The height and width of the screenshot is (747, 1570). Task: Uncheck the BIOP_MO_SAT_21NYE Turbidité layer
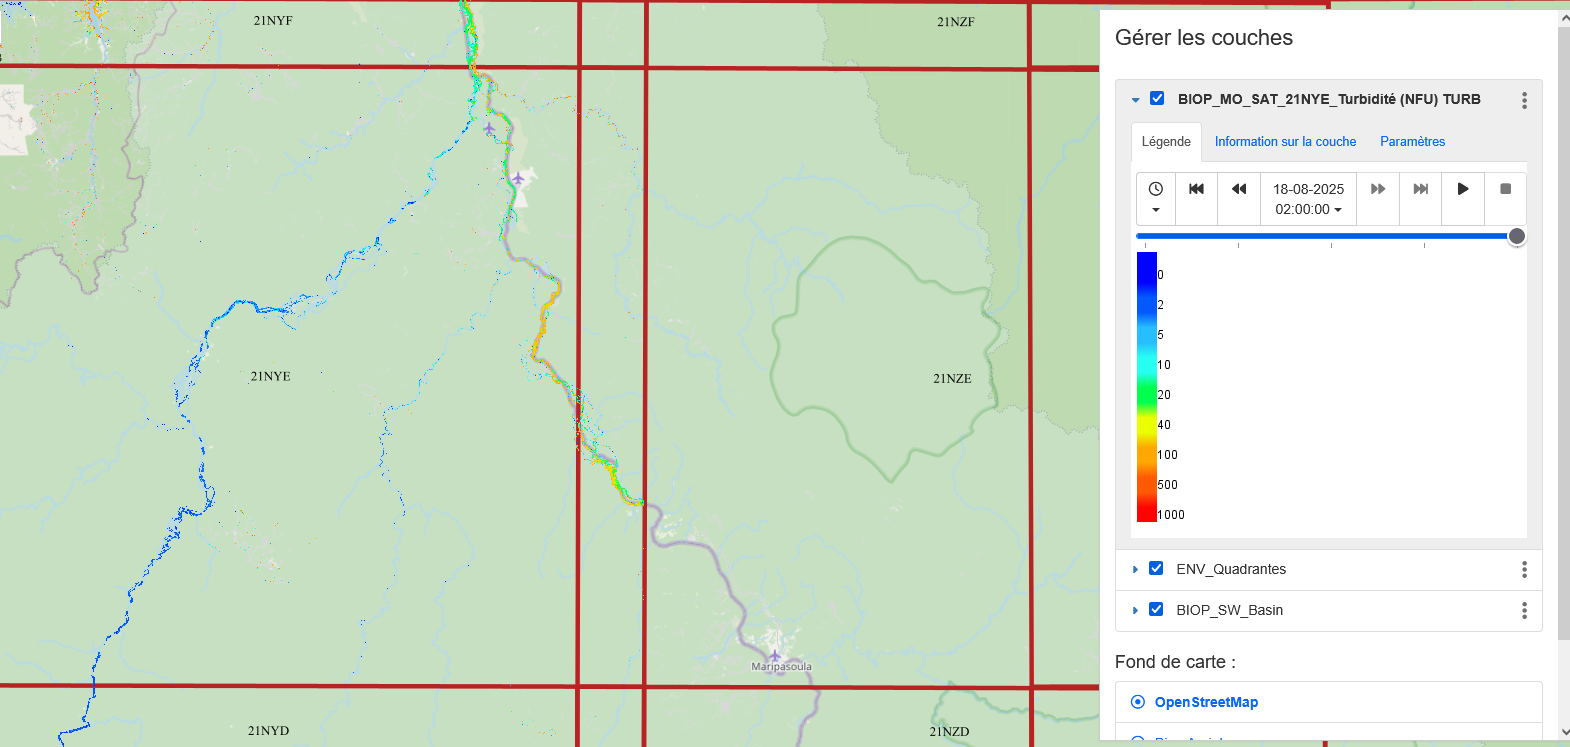pos(1157,98)
